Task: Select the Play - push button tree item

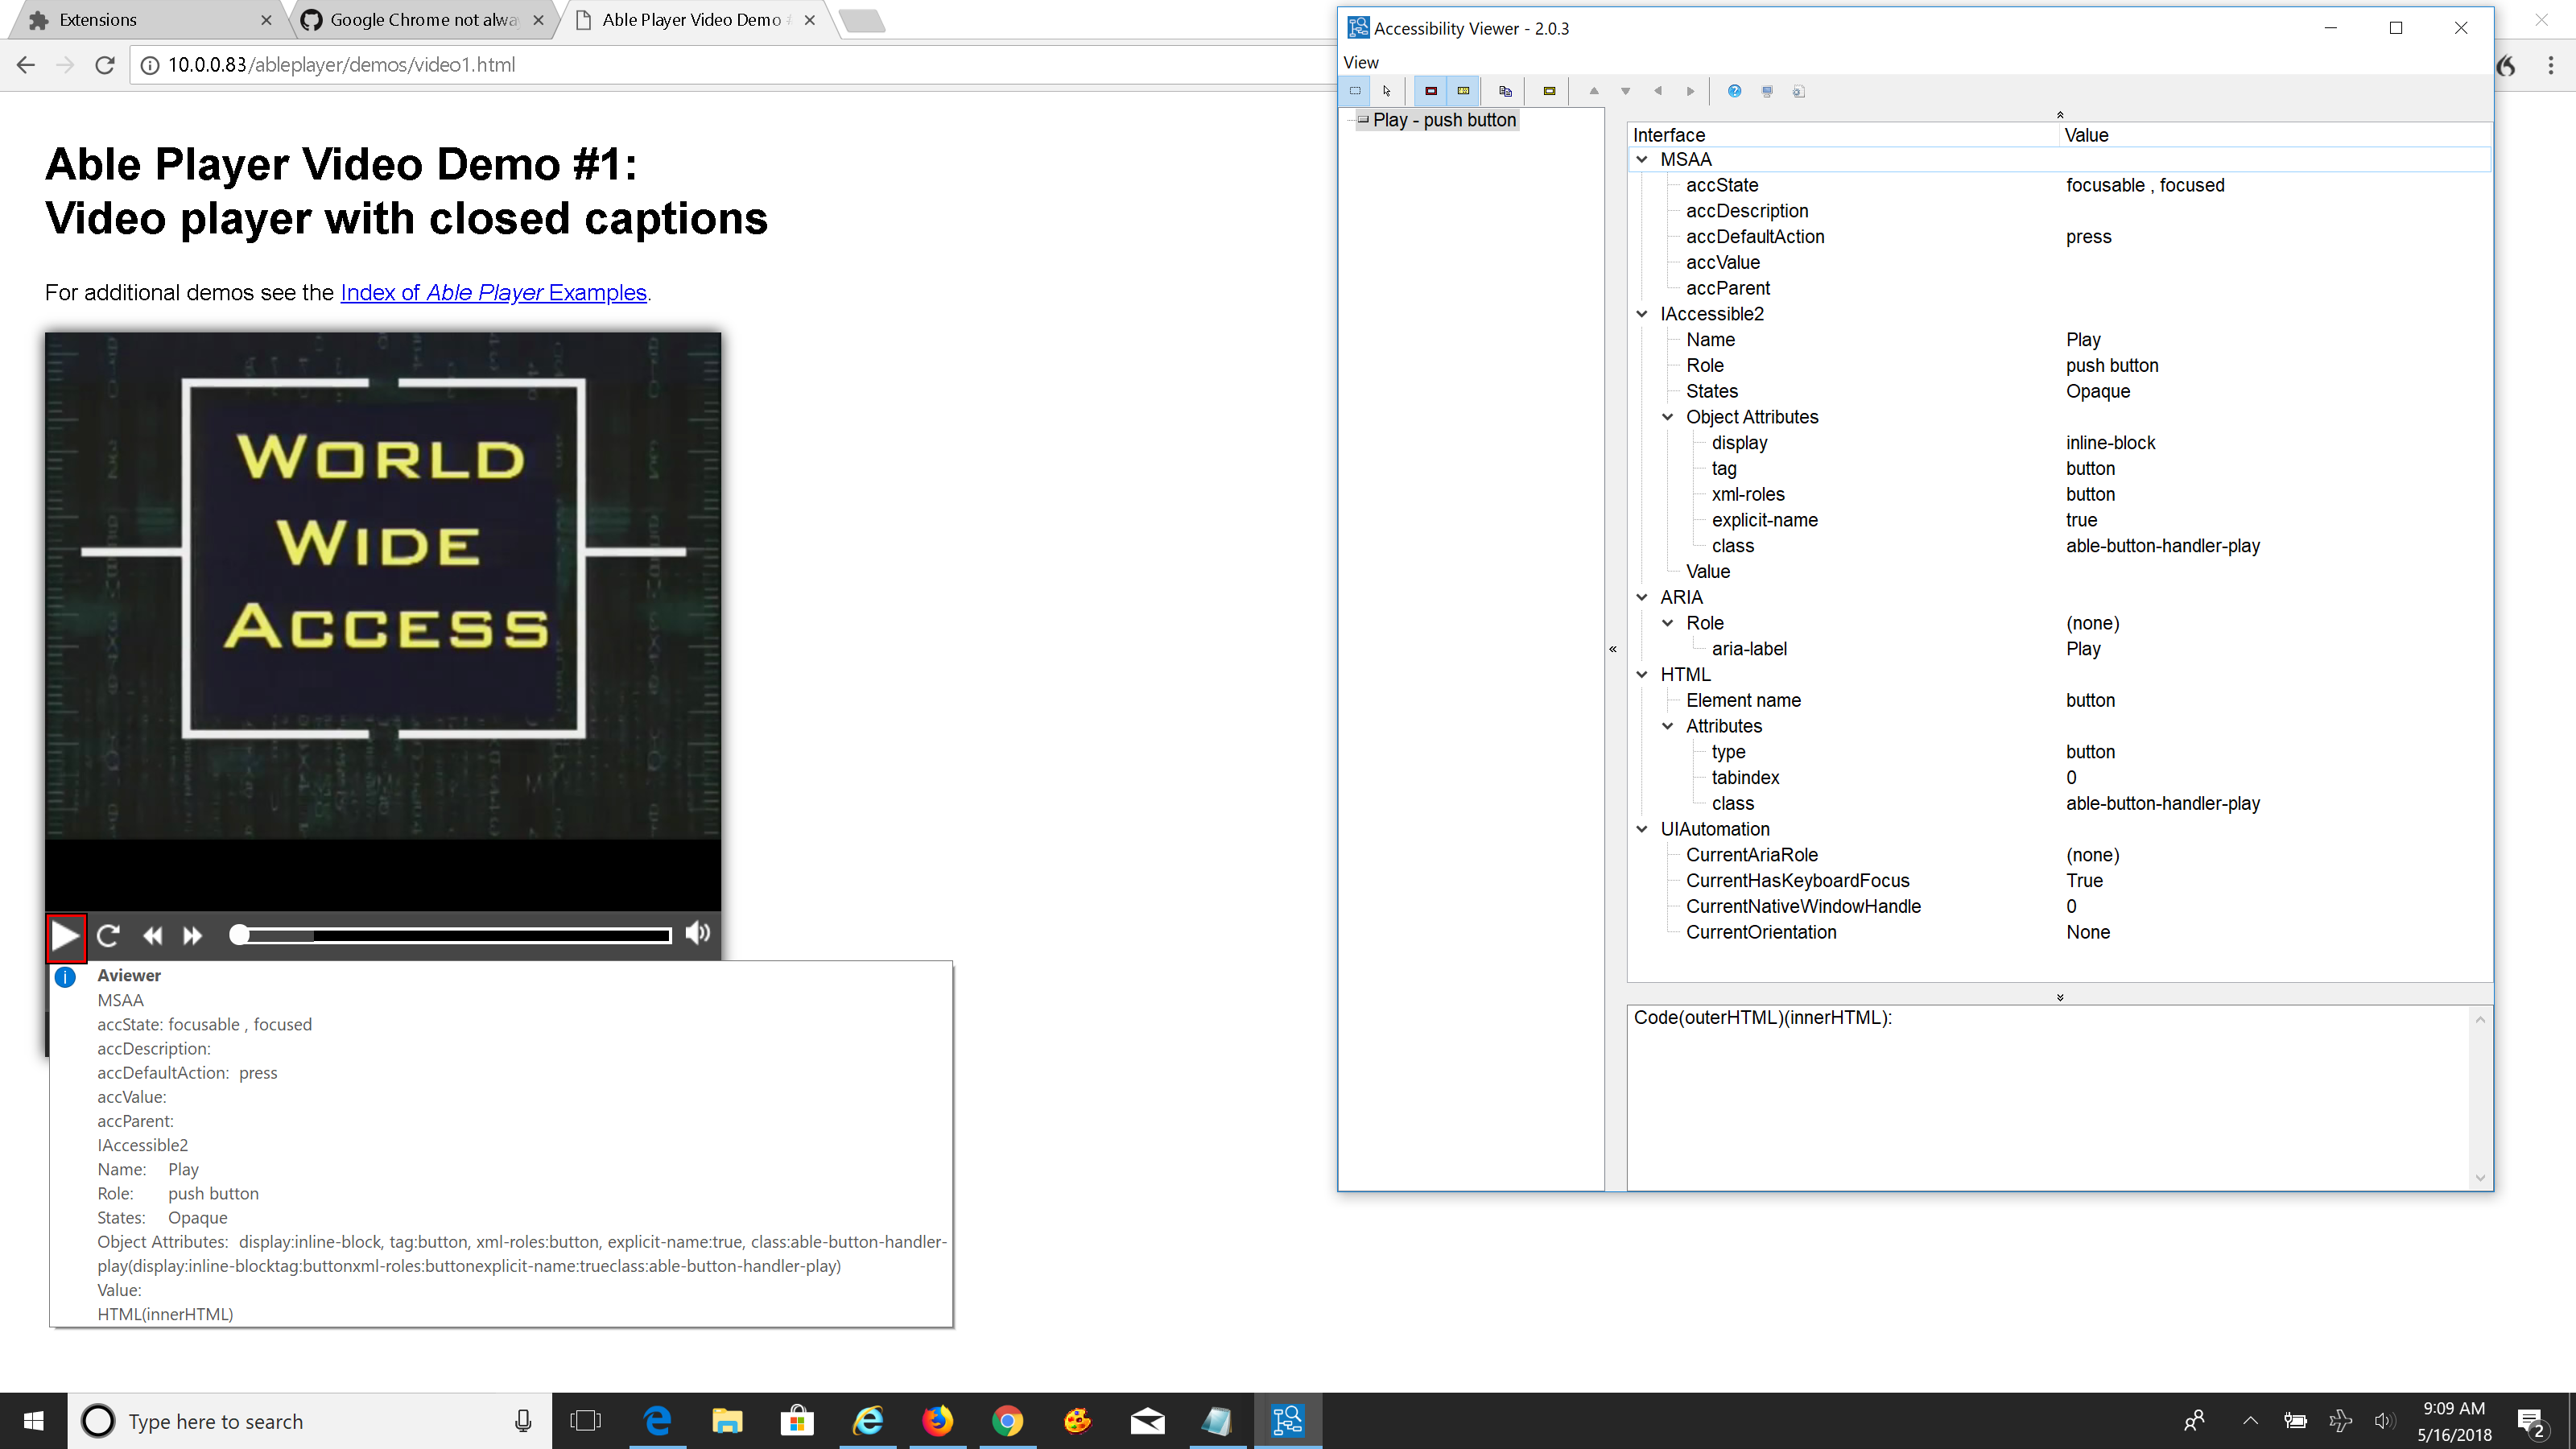Action: [1443, 120]
